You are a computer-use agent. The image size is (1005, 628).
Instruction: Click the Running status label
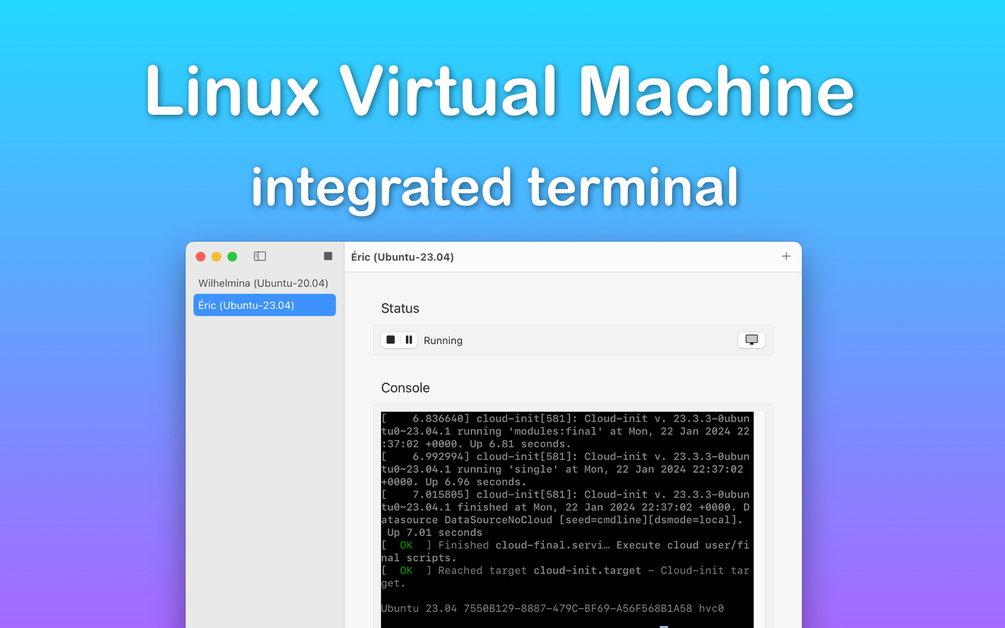443,340
